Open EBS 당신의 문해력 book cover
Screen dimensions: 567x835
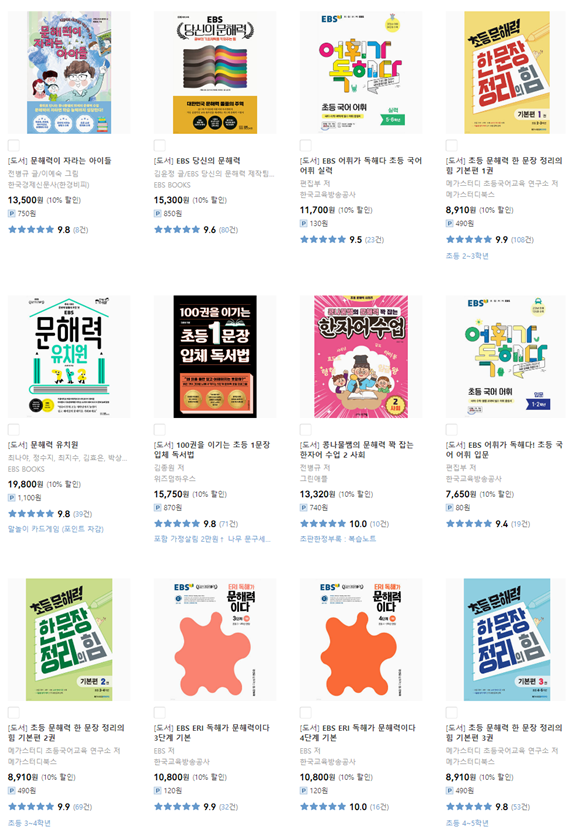point(215,72)
